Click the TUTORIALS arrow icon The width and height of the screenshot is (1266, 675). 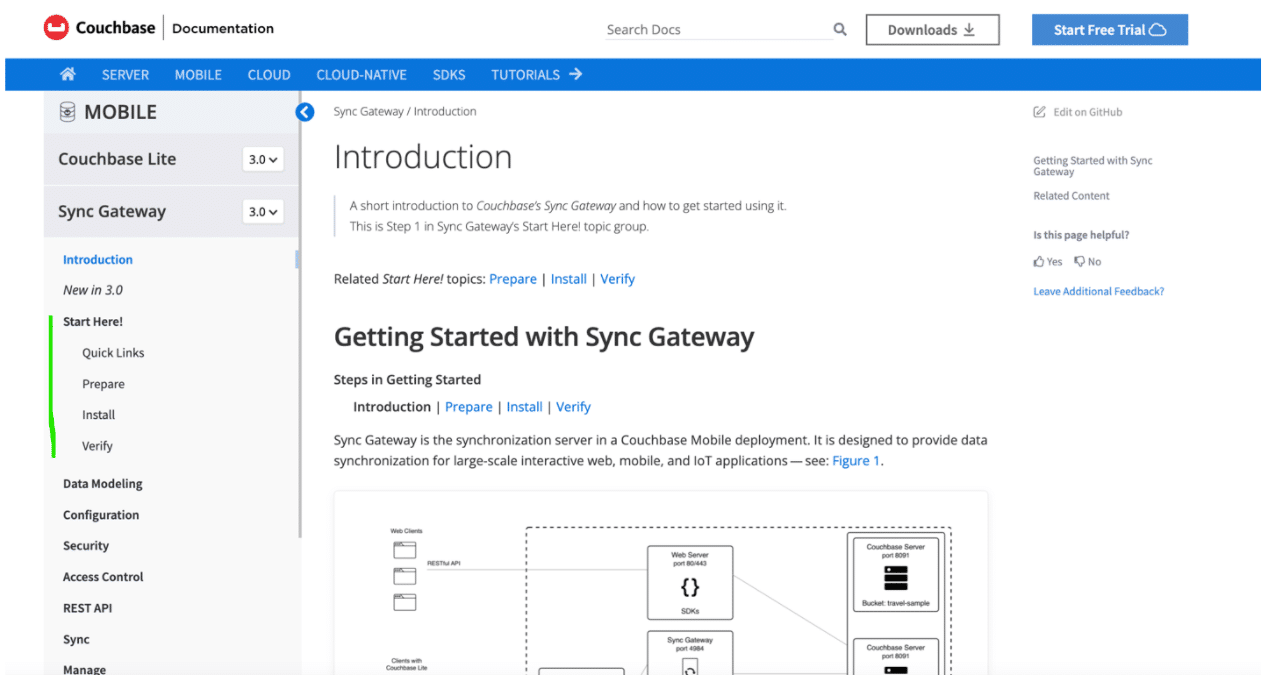(578, 74)
